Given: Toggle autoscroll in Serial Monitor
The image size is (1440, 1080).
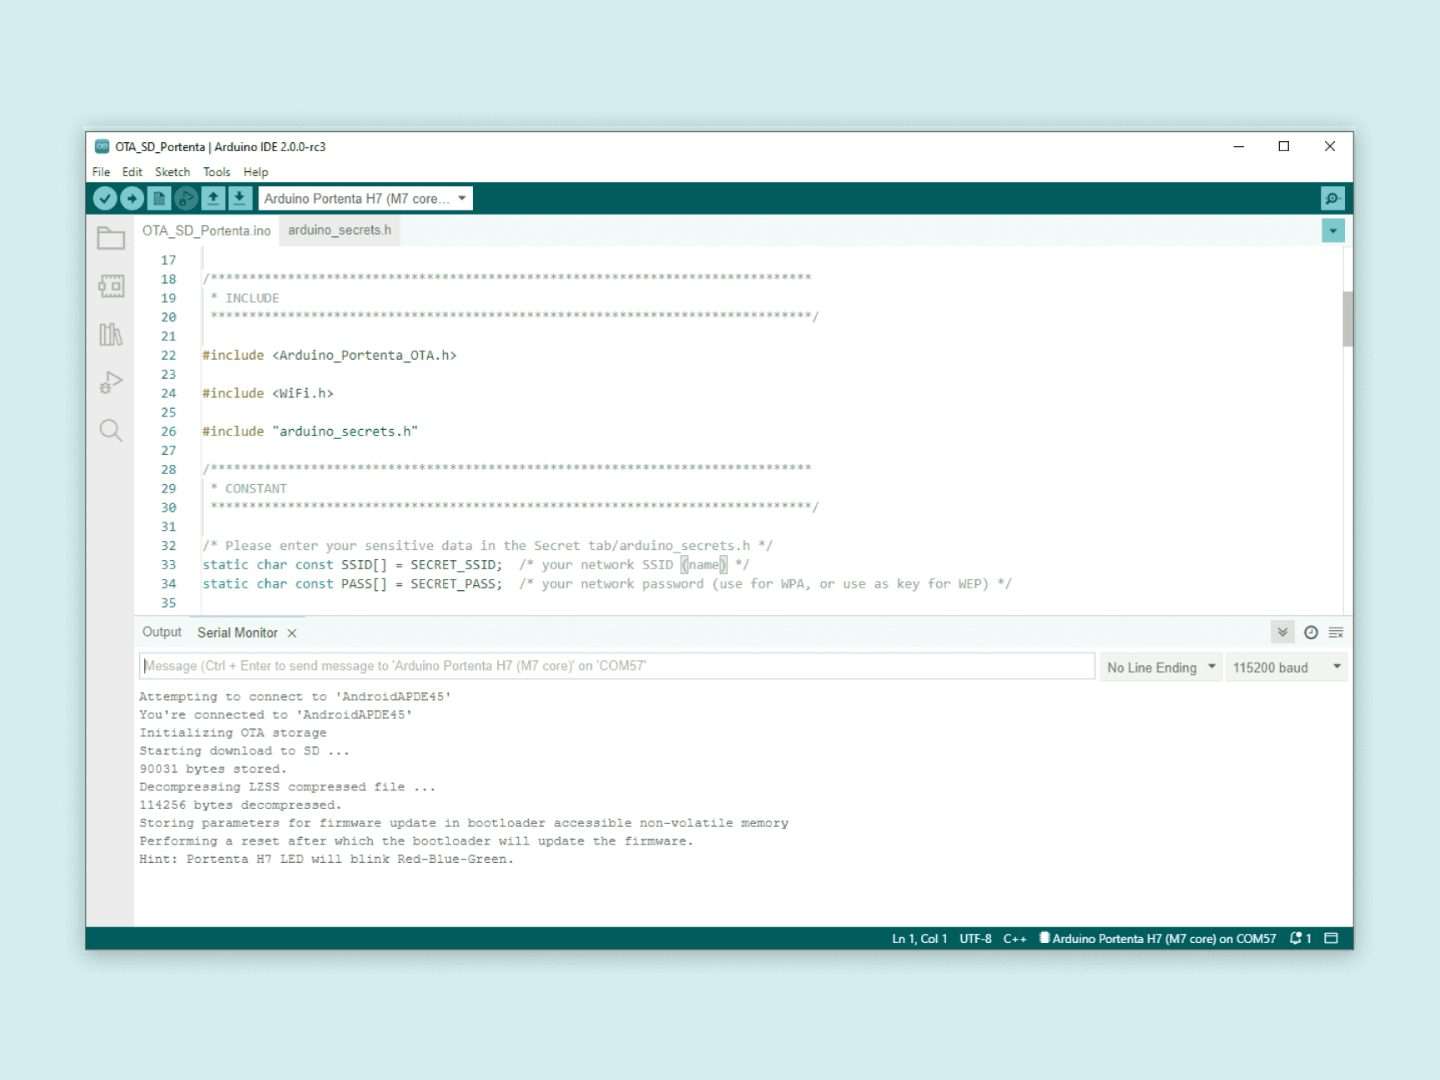Looking at the screenshot, I should point(1282,633).
